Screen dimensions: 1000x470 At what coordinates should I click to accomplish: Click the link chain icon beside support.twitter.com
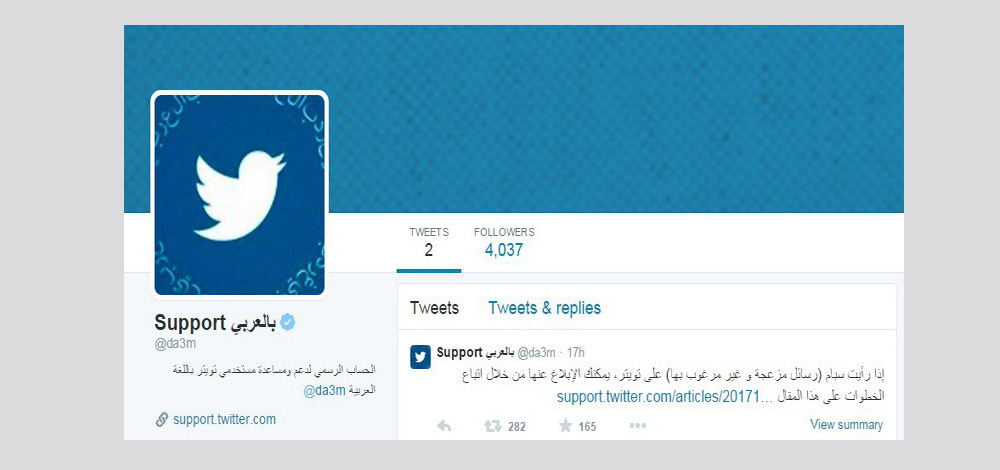(x=162, y=420)
